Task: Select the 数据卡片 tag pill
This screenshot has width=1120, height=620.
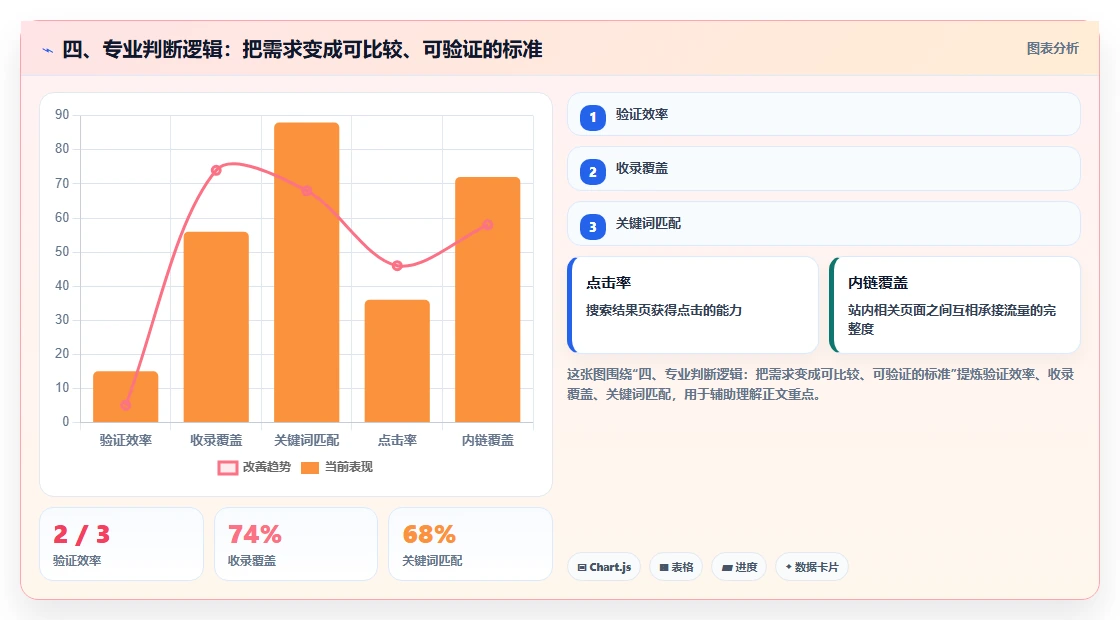Action: 811,567
